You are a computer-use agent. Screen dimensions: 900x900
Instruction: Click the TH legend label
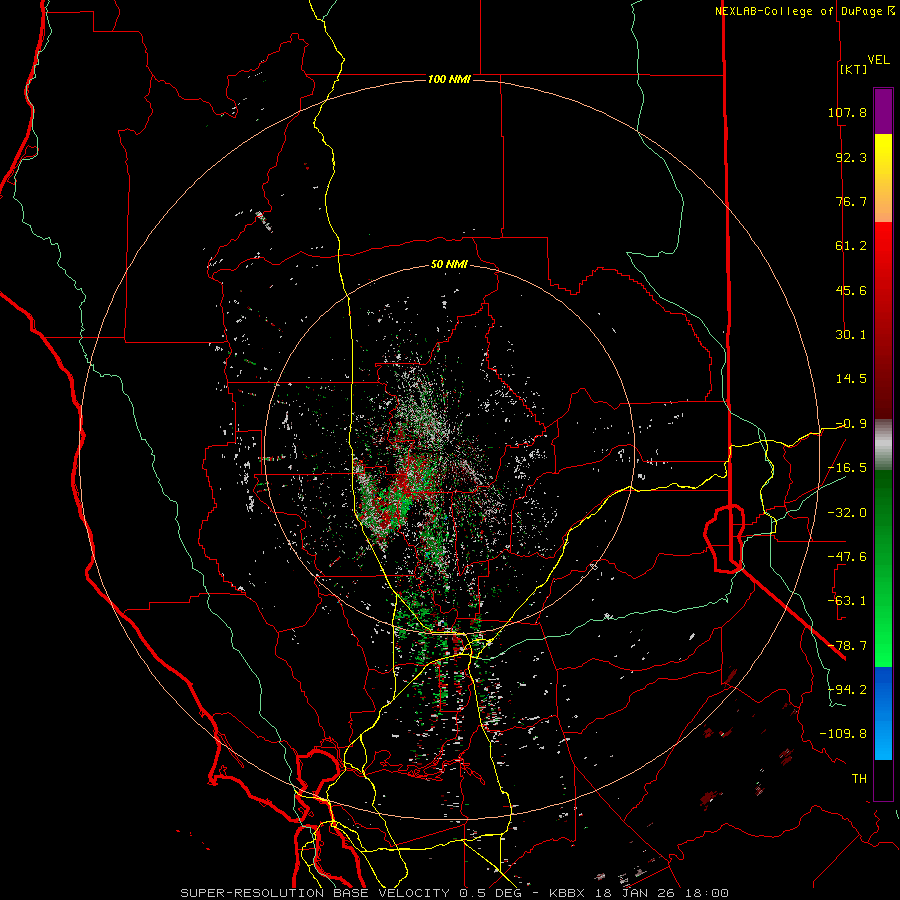coord(859,779)
